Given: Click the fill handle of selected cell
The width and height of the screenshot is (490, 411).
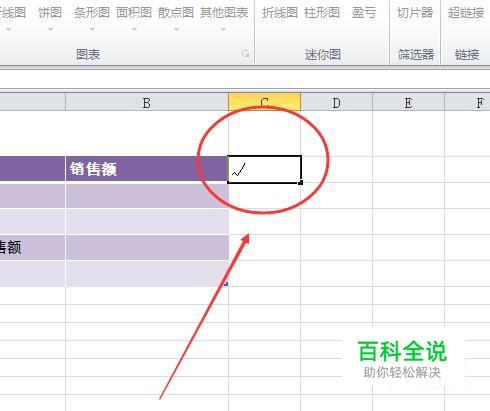Looking at the screenshot, I should (x=301, y=183).
